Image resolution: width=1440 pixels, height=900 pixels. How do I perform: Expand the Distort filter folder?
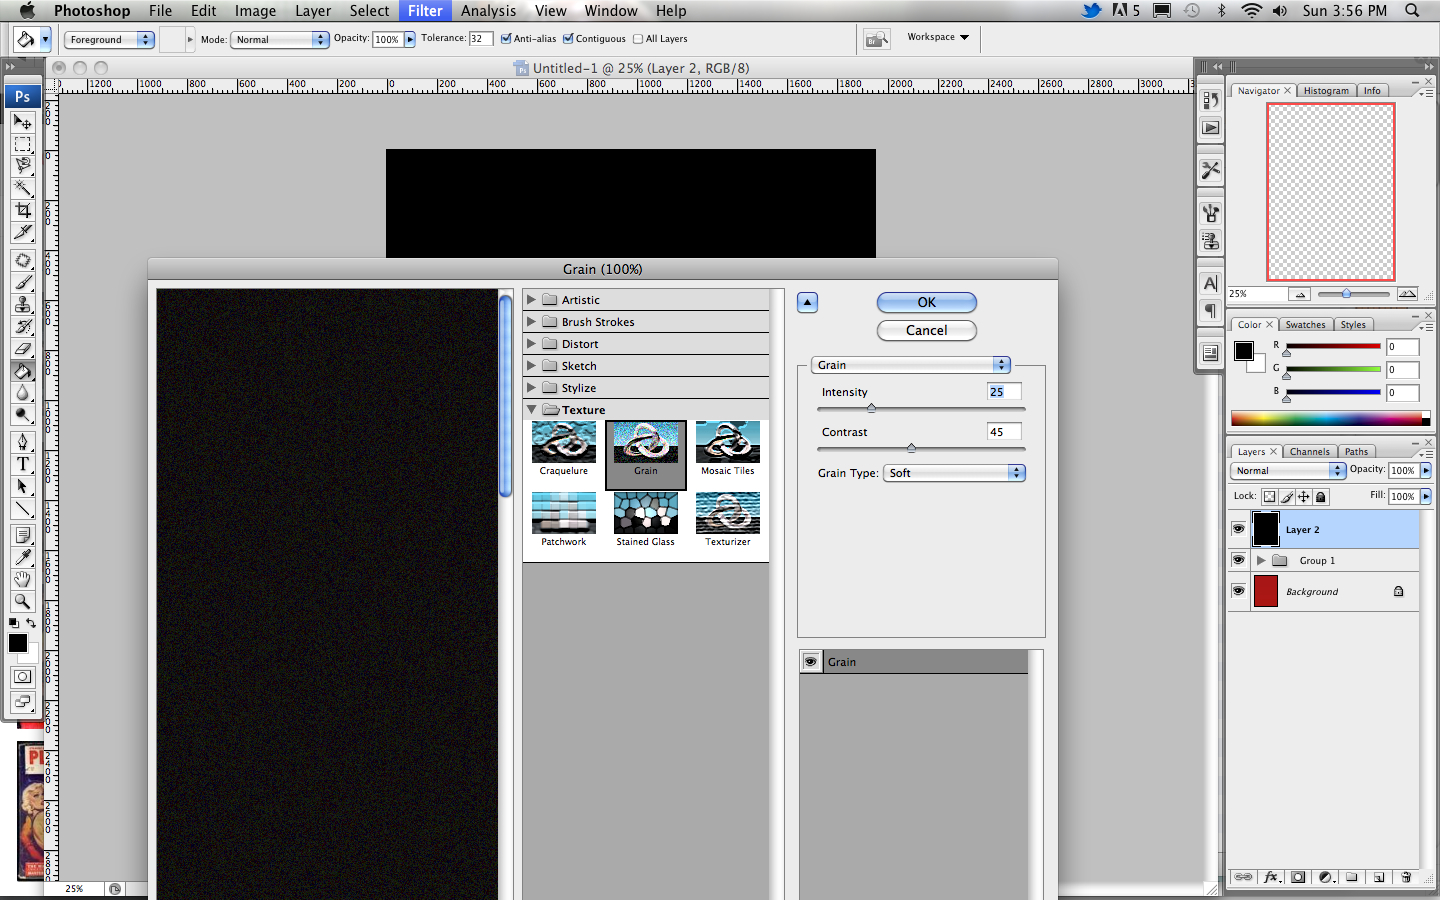[x=532, y=343]
